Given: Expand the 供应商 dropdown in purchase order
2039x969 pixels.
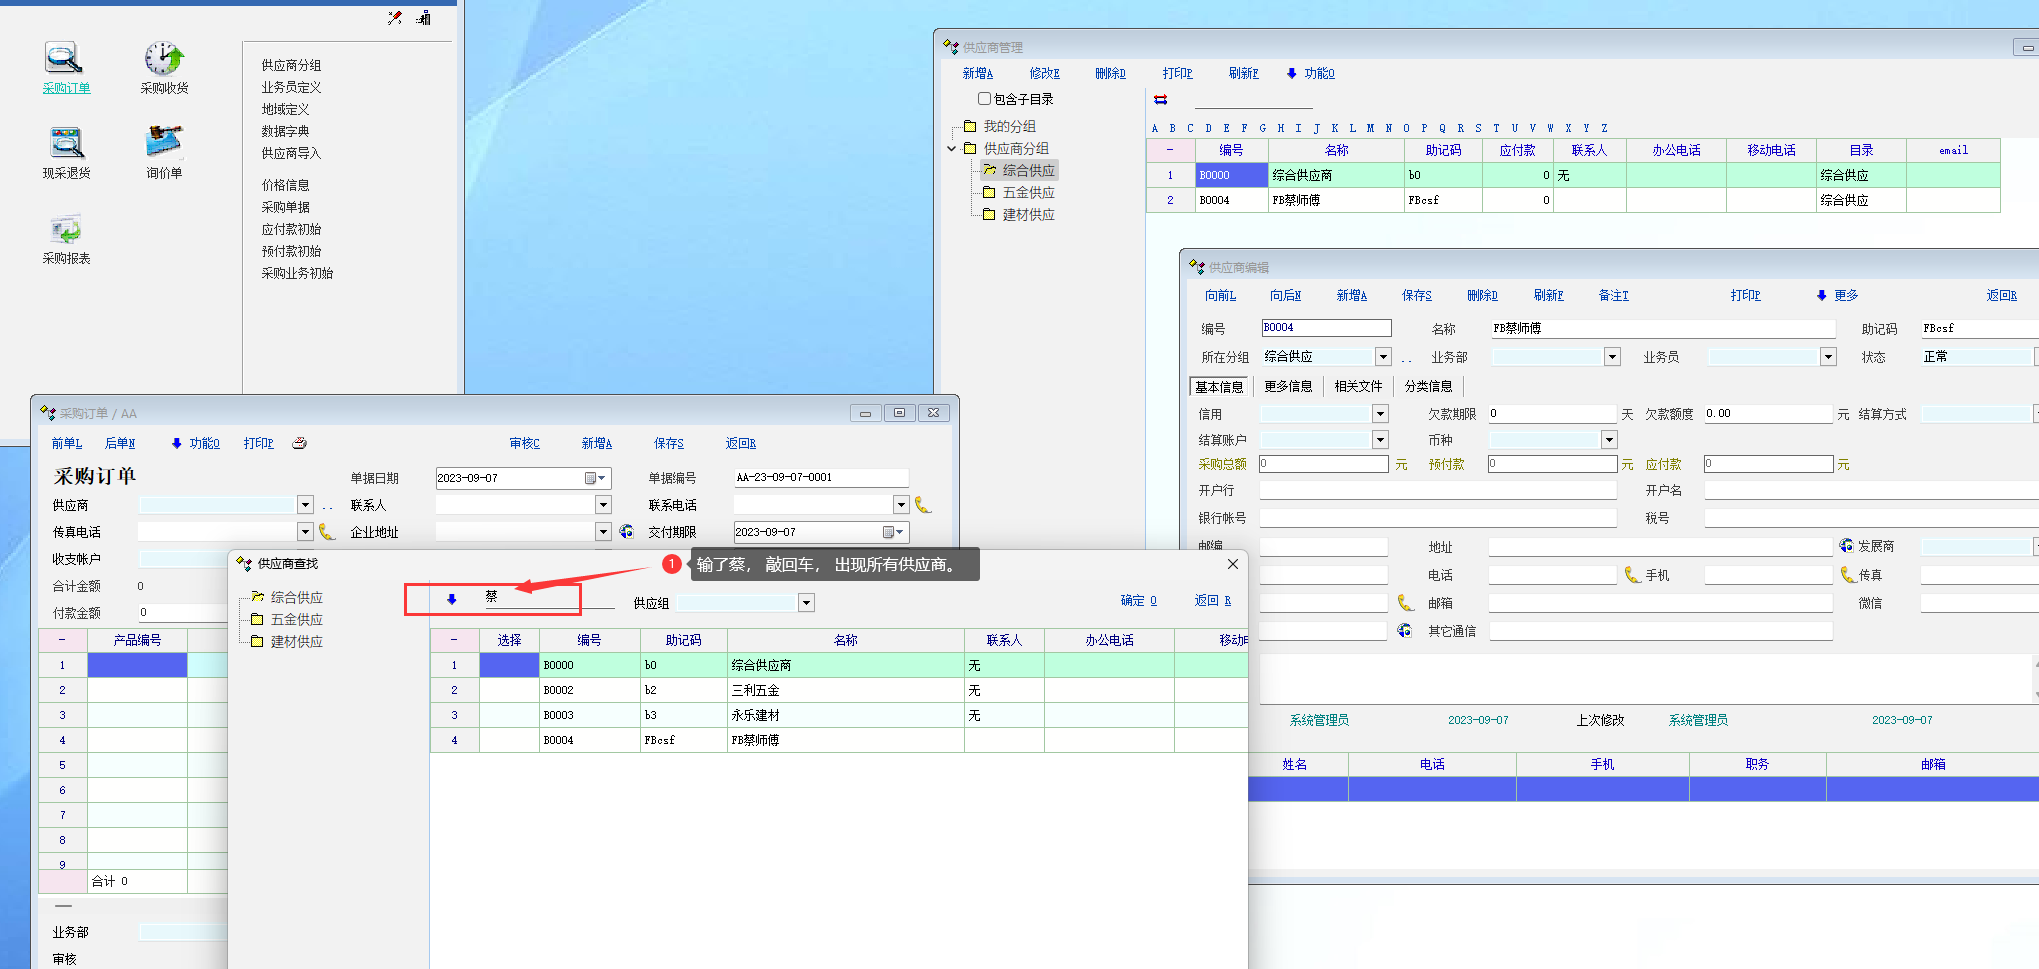Looking at the screenshot, I should pyautogui.click(x=305, y=505).
